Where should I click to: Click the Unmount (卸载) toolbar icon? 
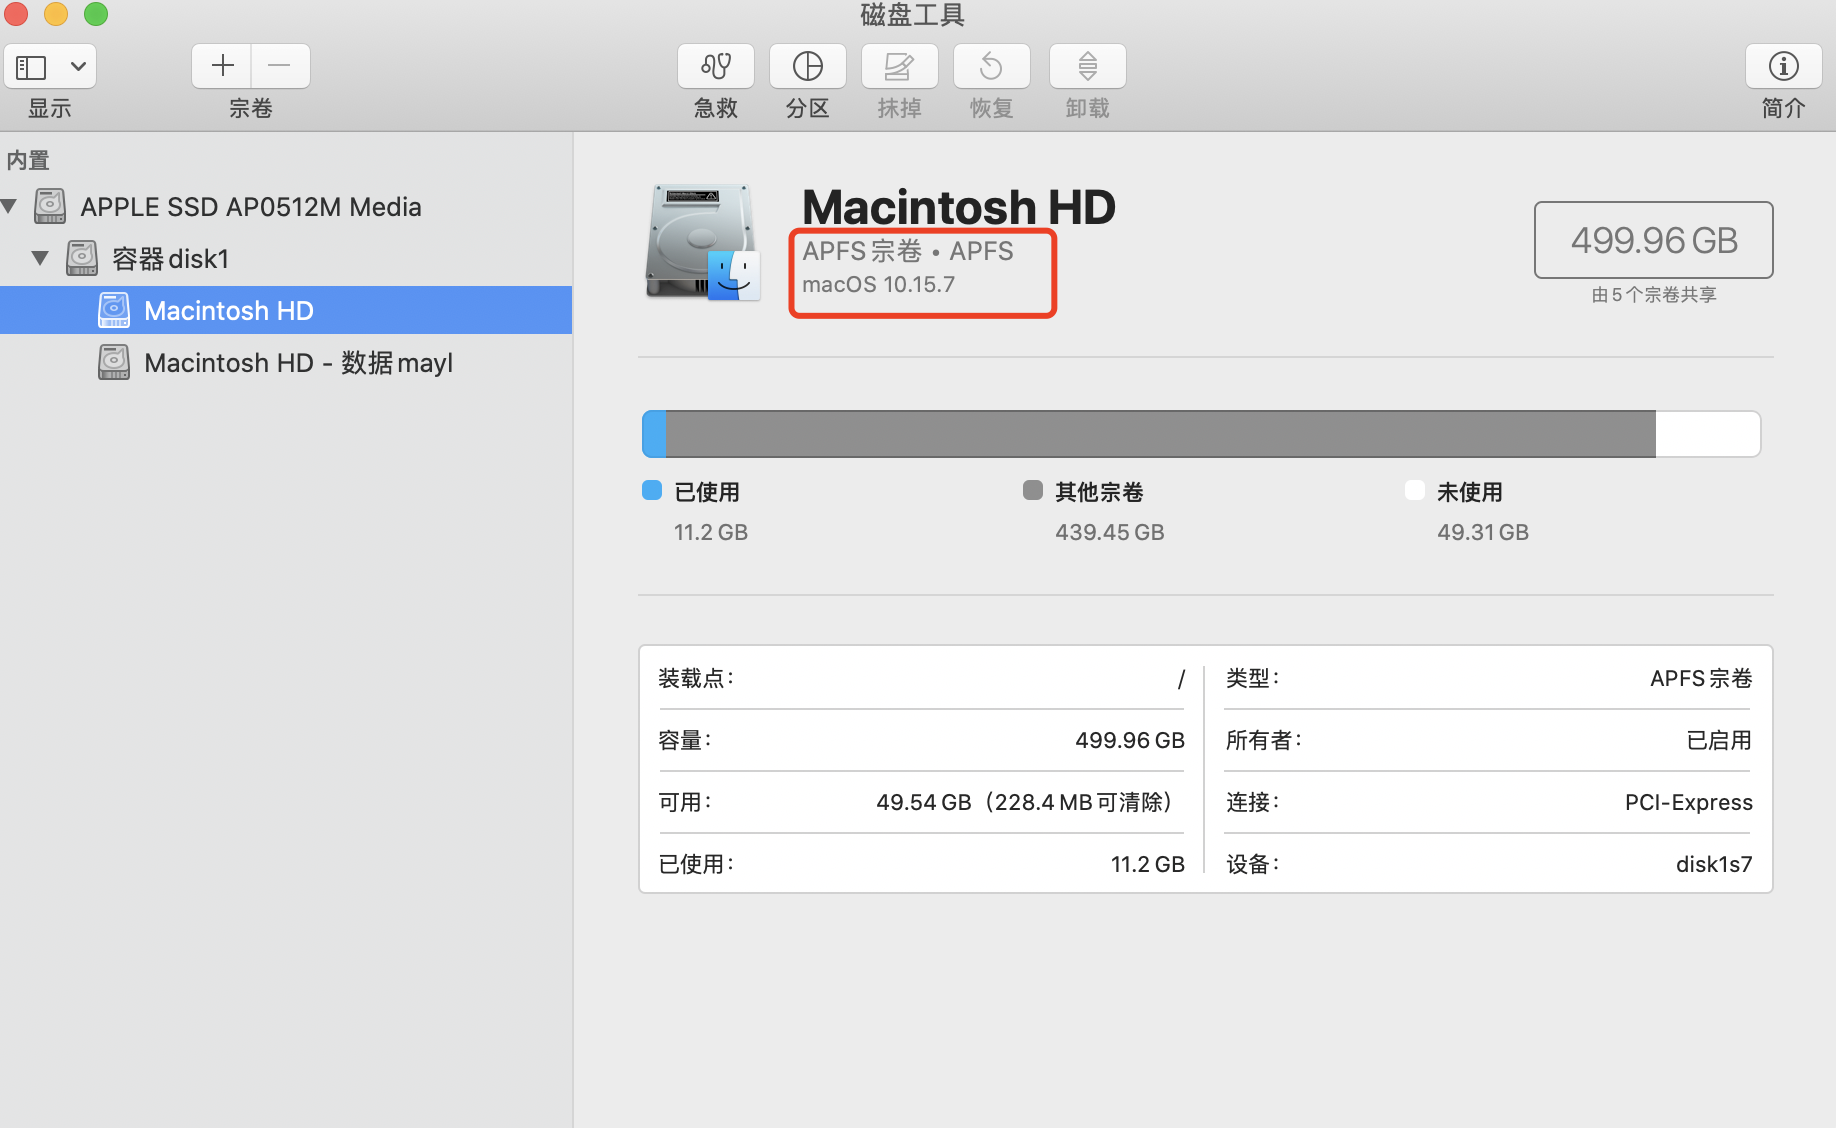click(1088, 66)
